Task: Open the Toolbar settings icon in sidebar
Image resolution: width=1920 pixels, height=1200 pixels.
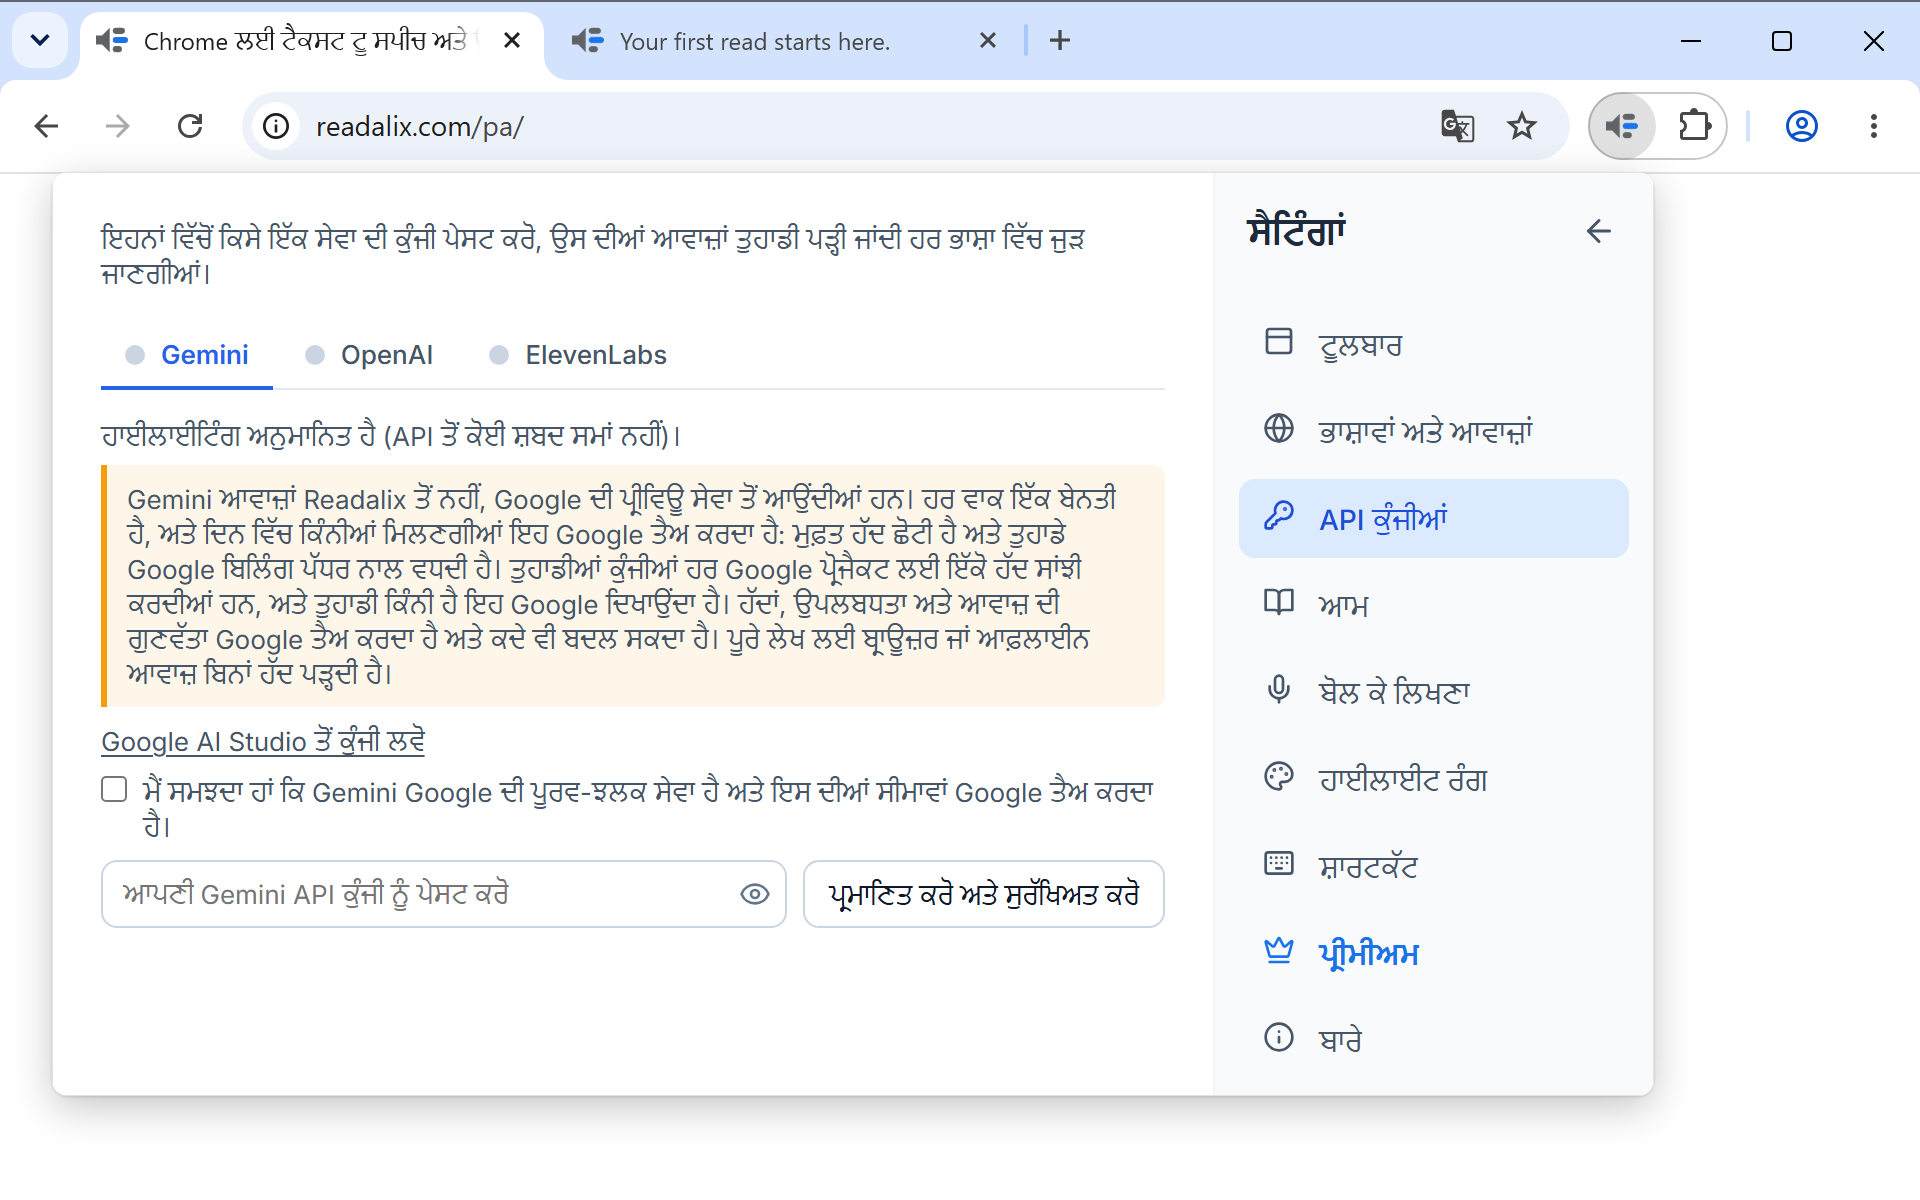Action: pos(1278,342)
